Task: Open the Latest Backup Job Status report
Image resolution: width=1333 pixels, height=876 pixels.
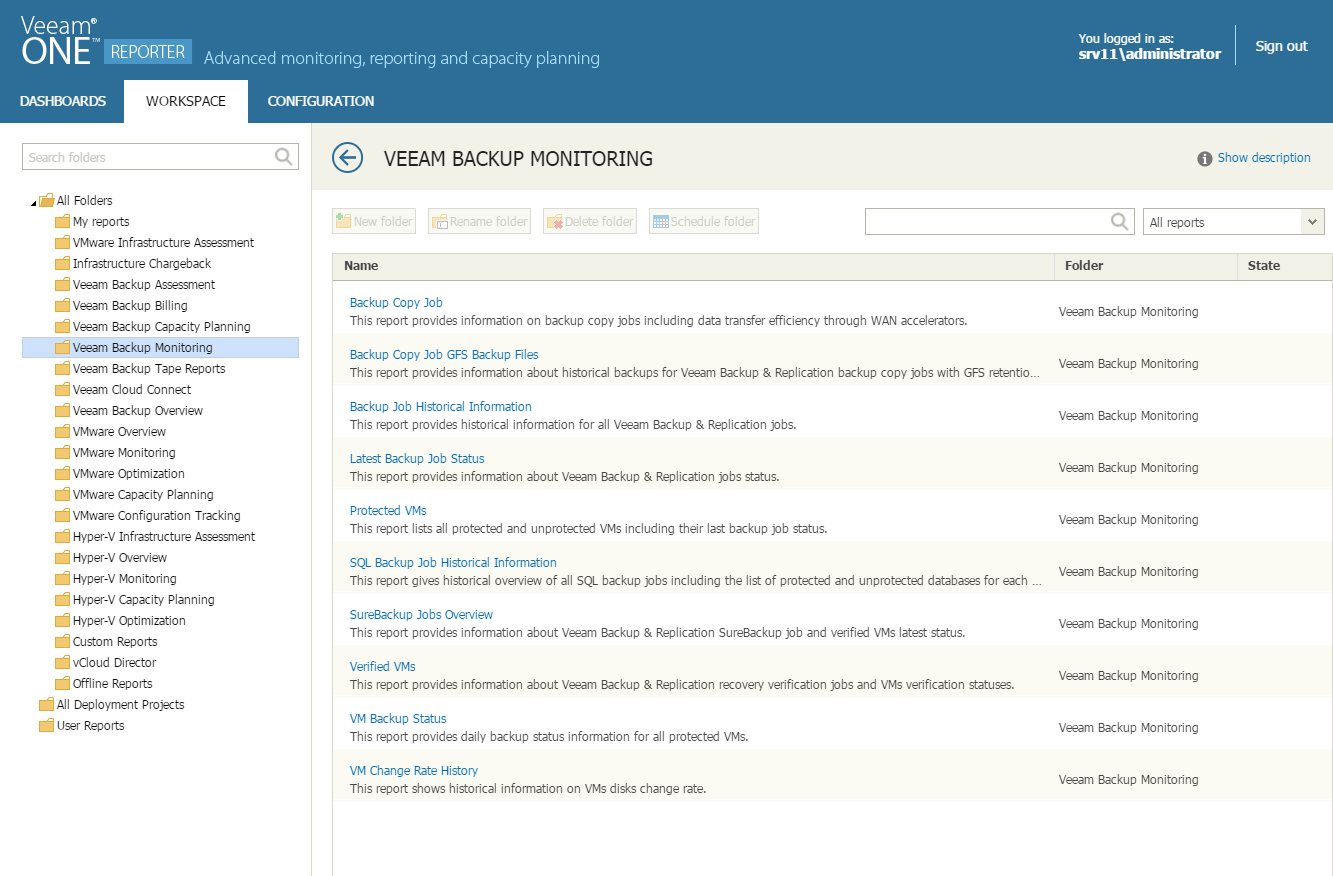Action: (x=417, y=459)
